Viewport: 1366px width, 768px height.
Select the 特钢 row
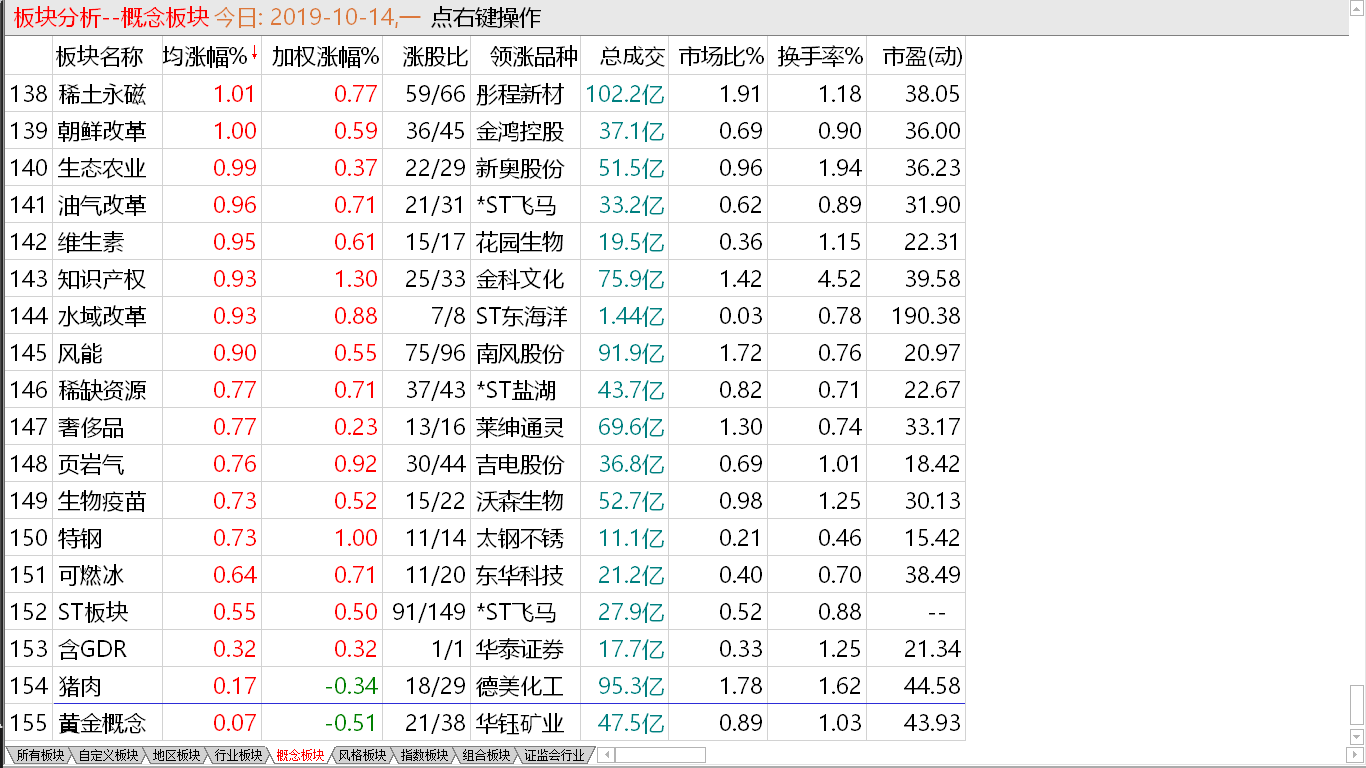[x=485, y=538]
